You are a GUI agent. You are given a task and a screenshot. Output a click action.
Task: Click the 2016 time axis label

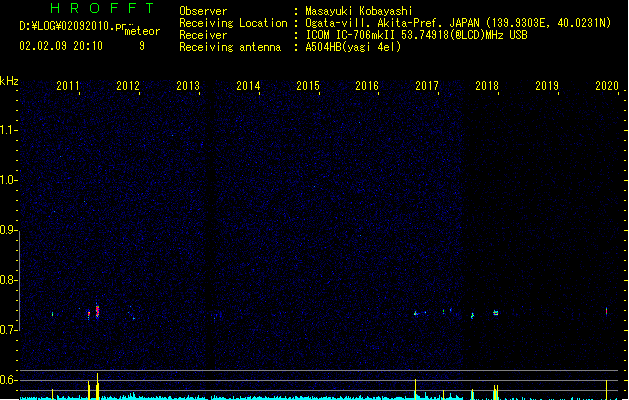tap(367, 86)
